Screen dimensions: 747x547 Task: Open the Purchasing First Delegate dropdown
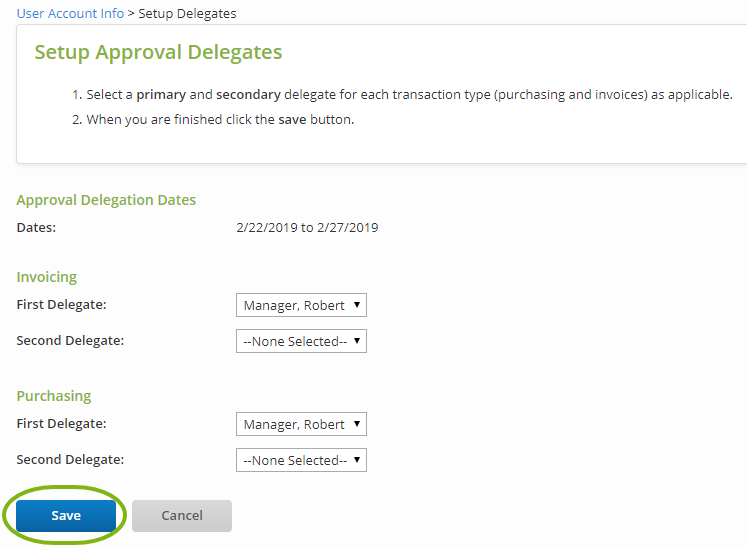301,424
